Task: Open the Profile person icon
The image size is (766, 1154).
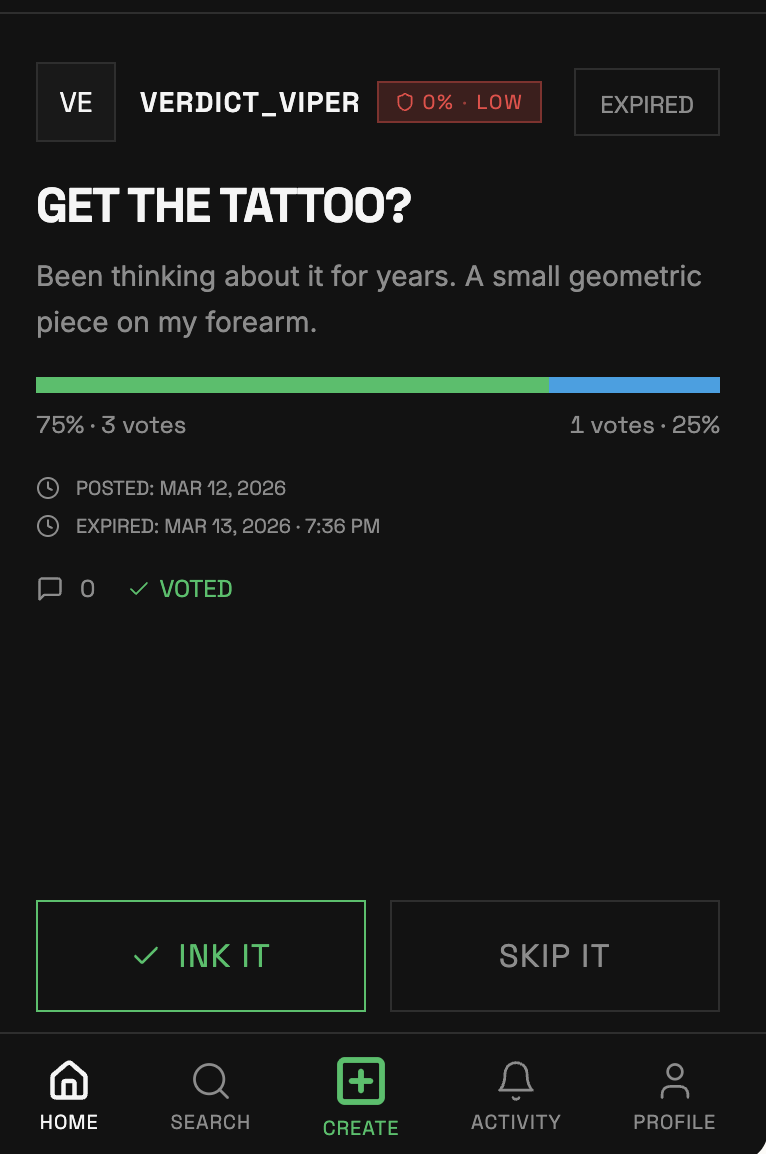Action: click(674, 1081)
